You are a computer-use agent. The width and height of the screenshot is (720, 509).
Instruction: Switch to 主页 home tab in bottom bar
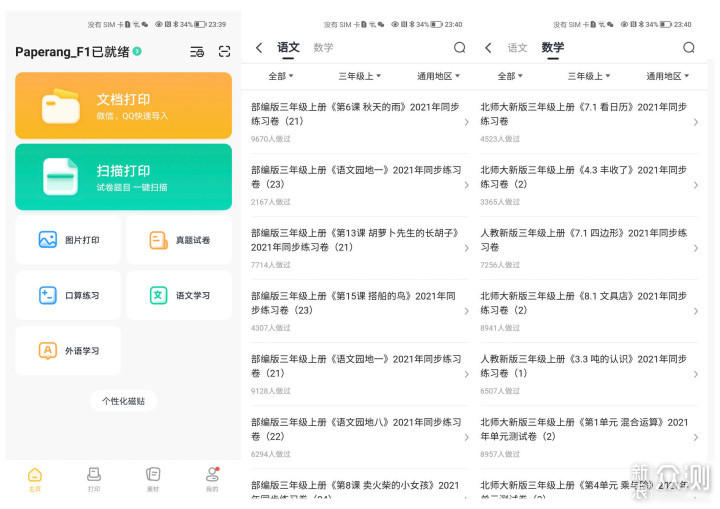[35, 479]
